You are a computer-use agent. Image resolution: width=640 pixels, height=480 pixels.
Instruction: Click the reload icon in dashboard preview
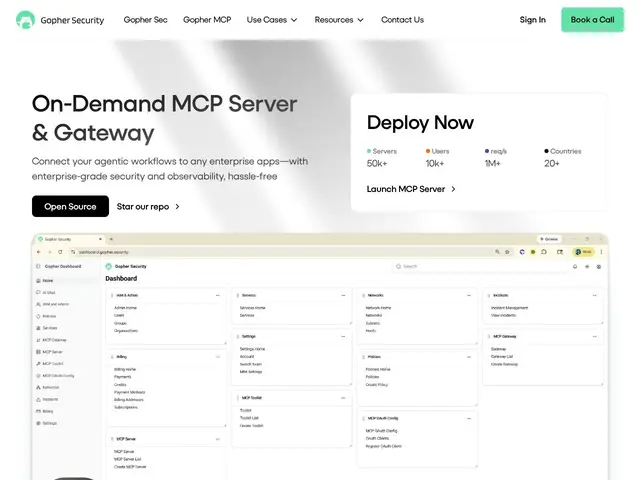60,252
